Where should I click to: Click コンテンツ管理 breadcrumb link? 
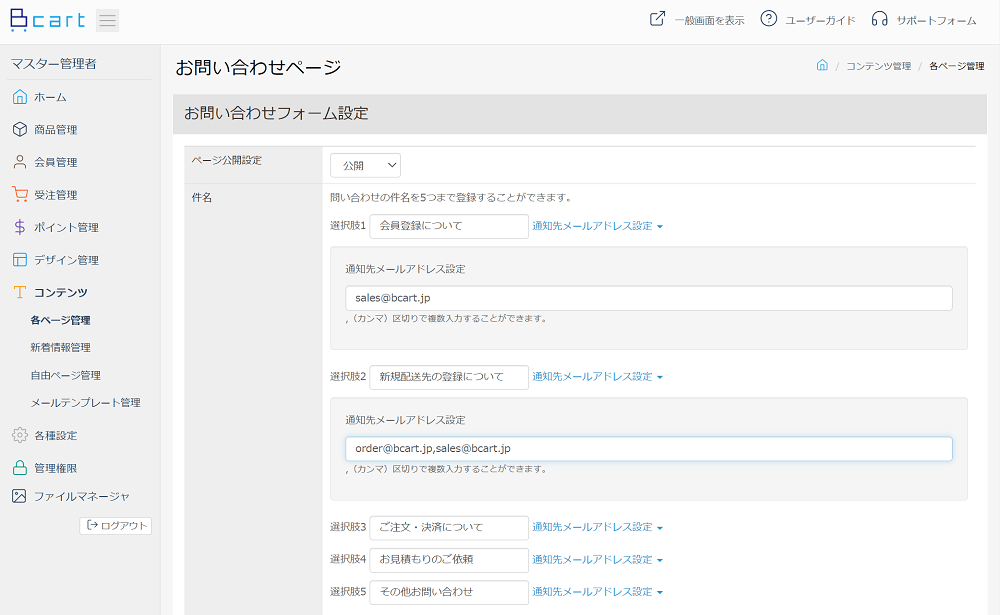tap(878, 66)
